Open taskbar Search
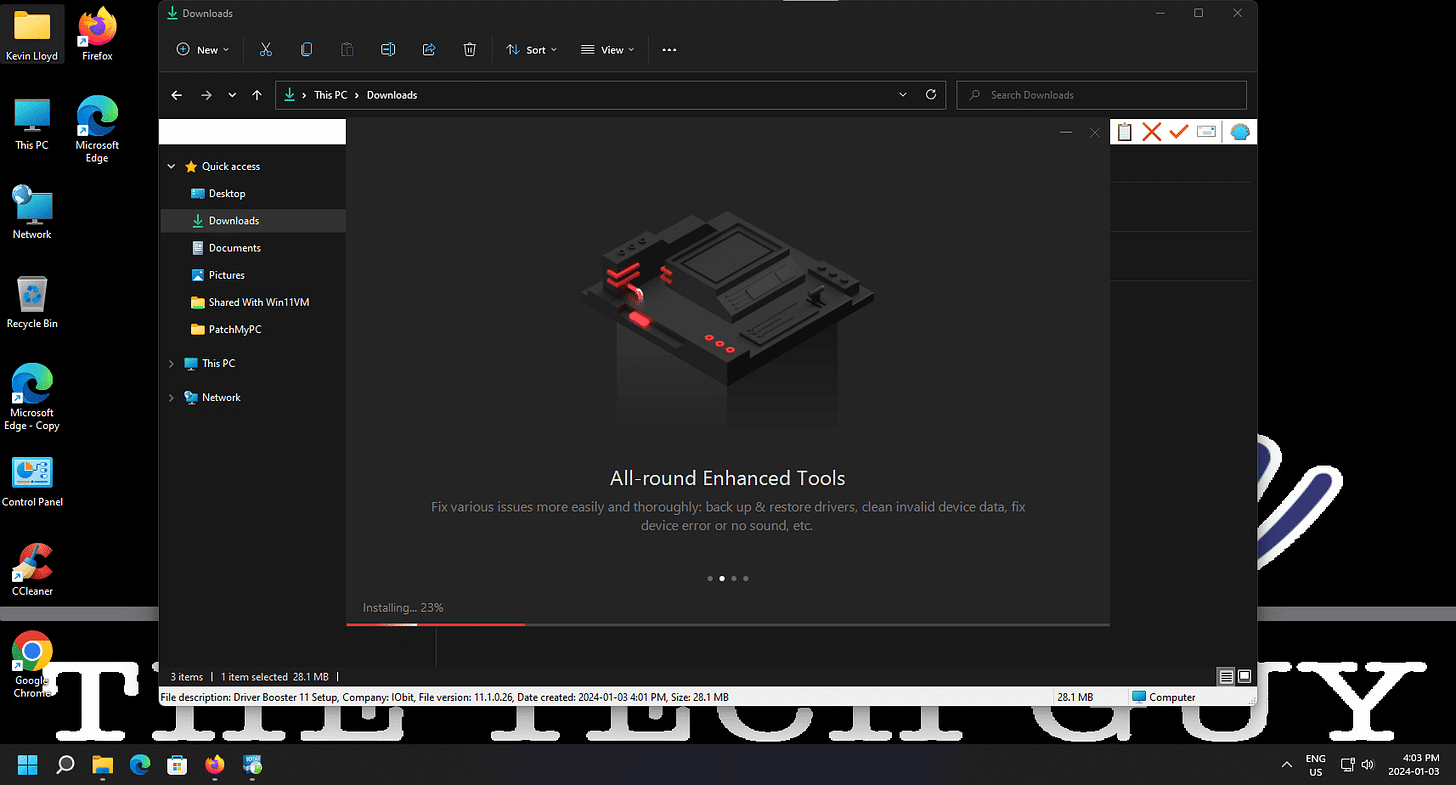Image resolution: width=1456 pixels, height=785 pixels. click(x=65, y=765)
